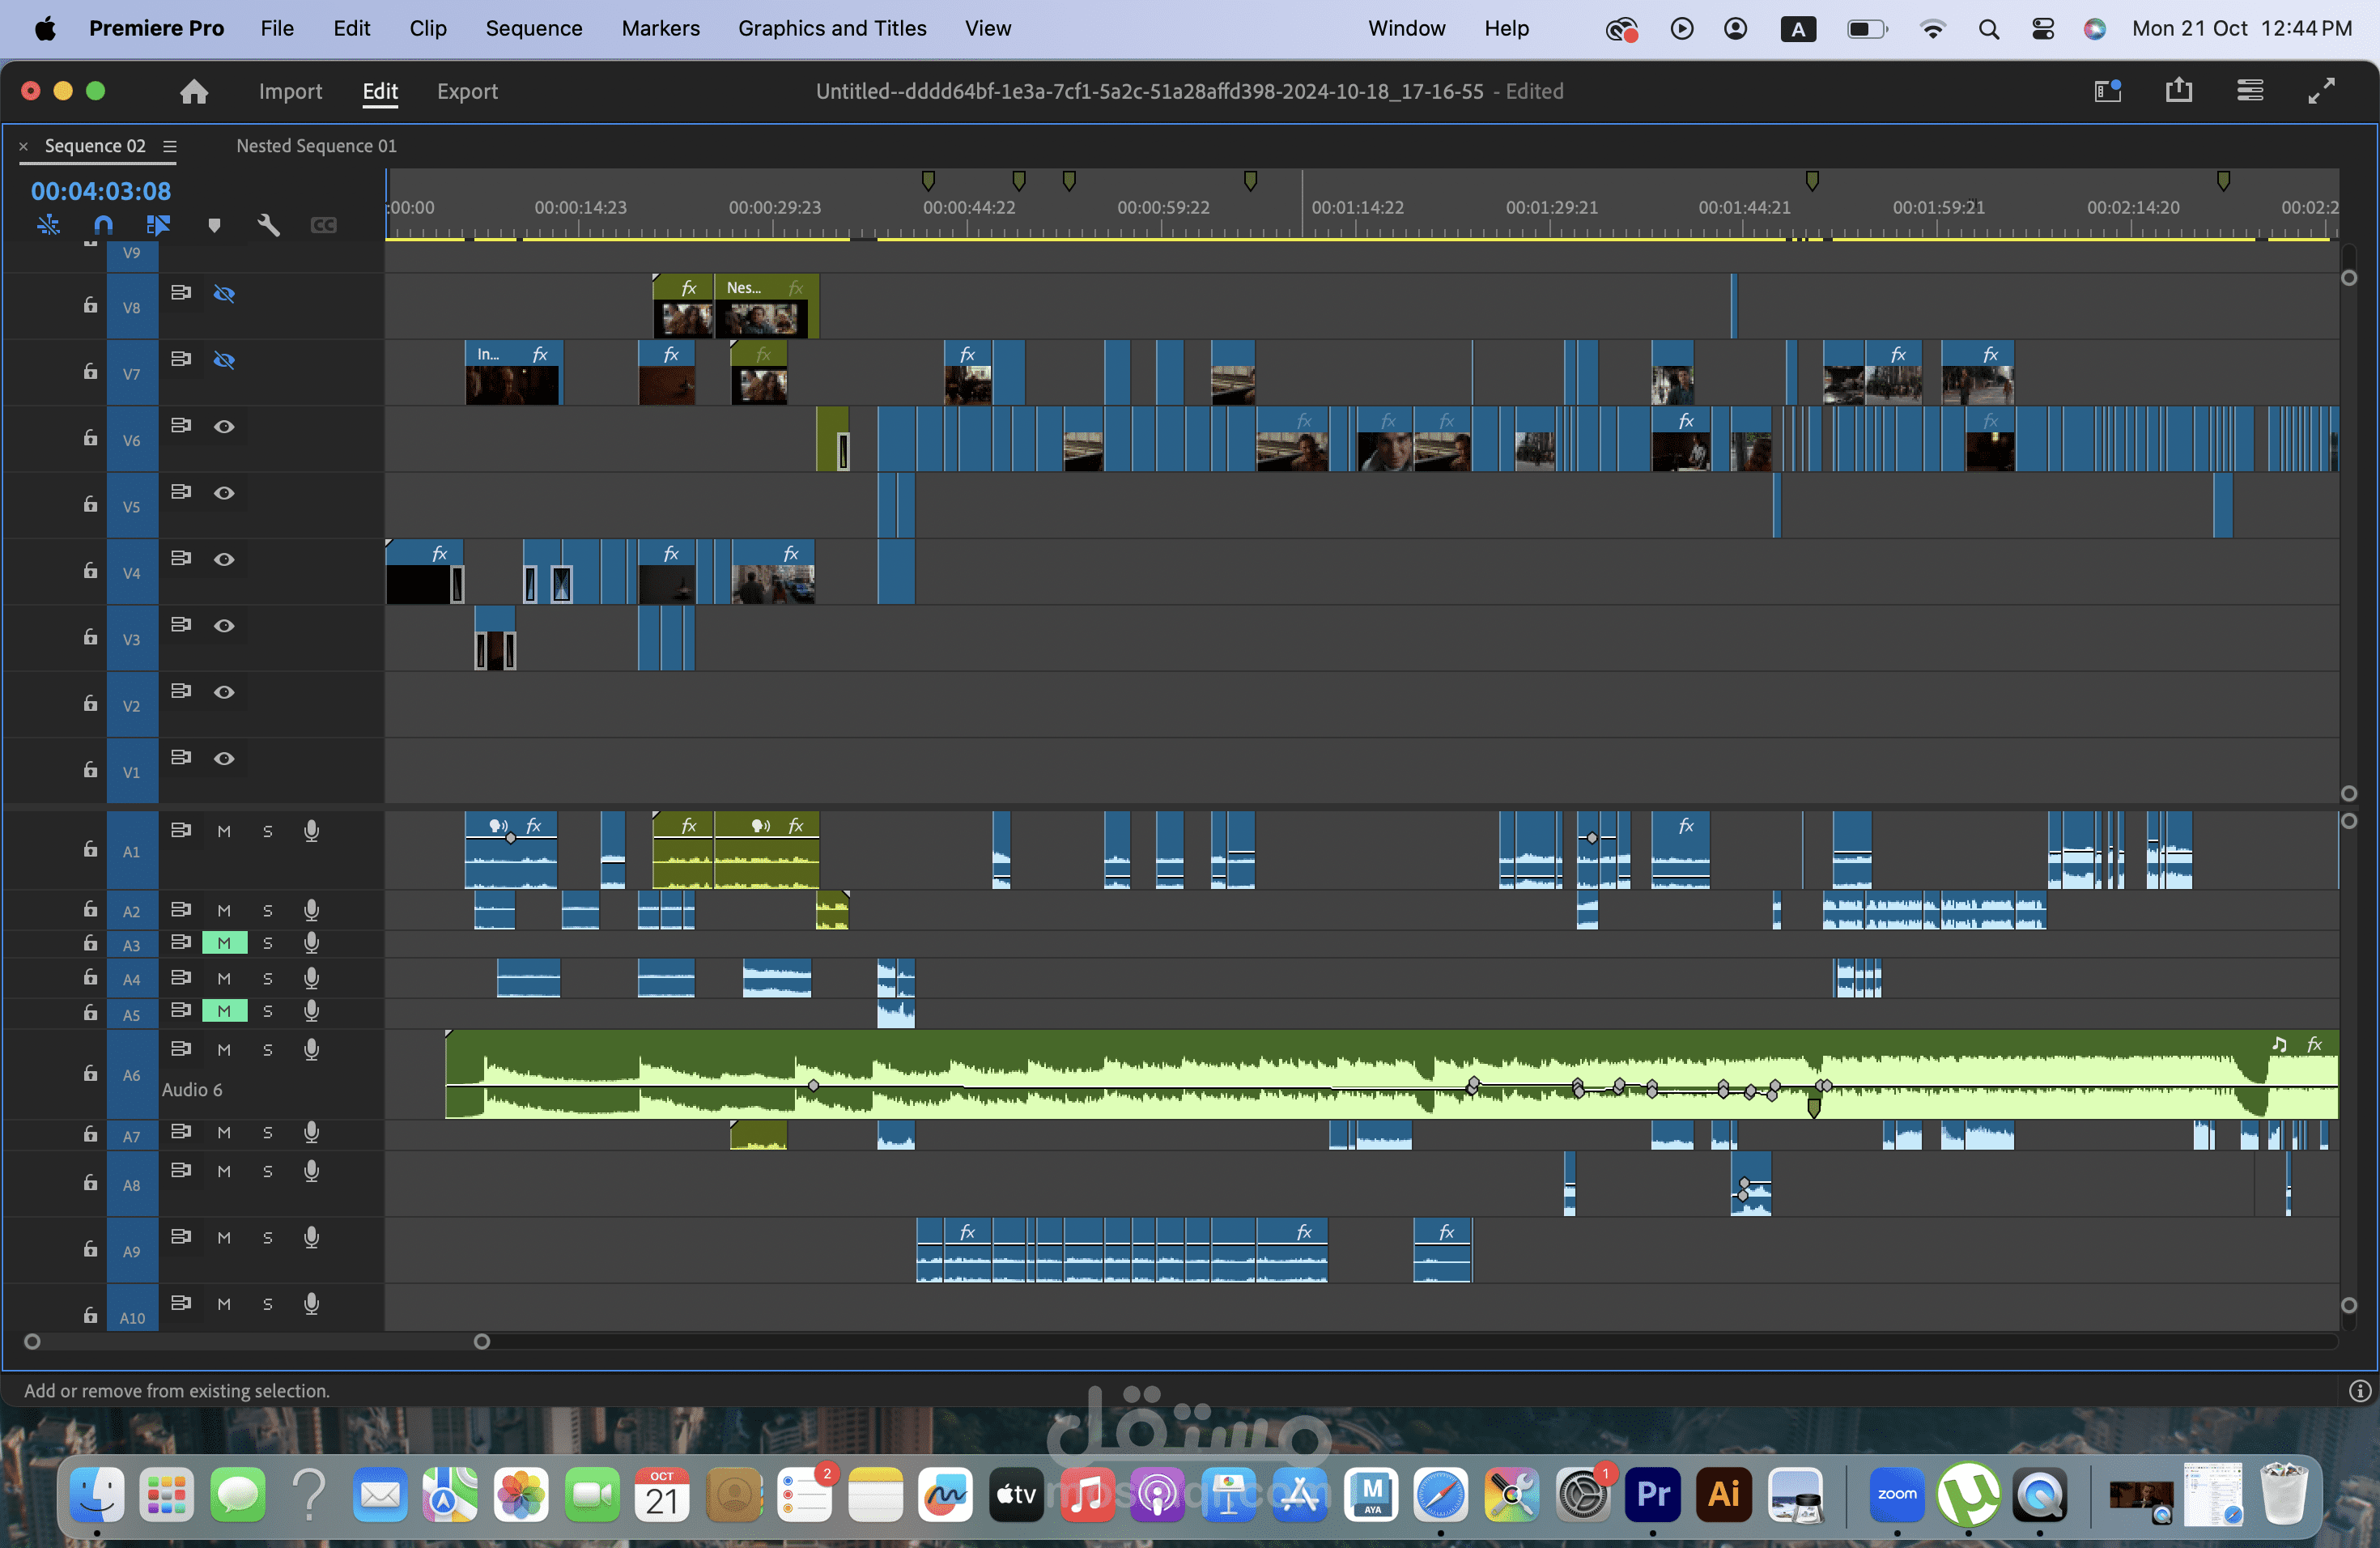Open the Sequence menu
2380x1548 pixels.
pyautogui.click(x=534, y=29)
